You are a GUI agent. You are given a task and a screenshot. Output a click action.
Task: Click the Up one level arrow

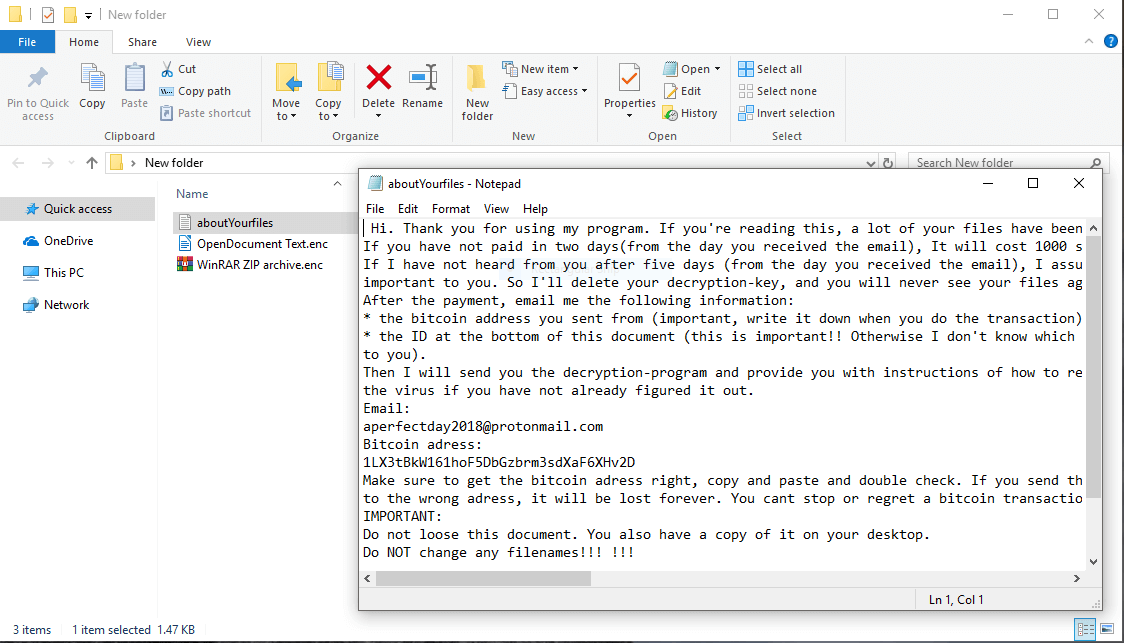click(92, 163)
